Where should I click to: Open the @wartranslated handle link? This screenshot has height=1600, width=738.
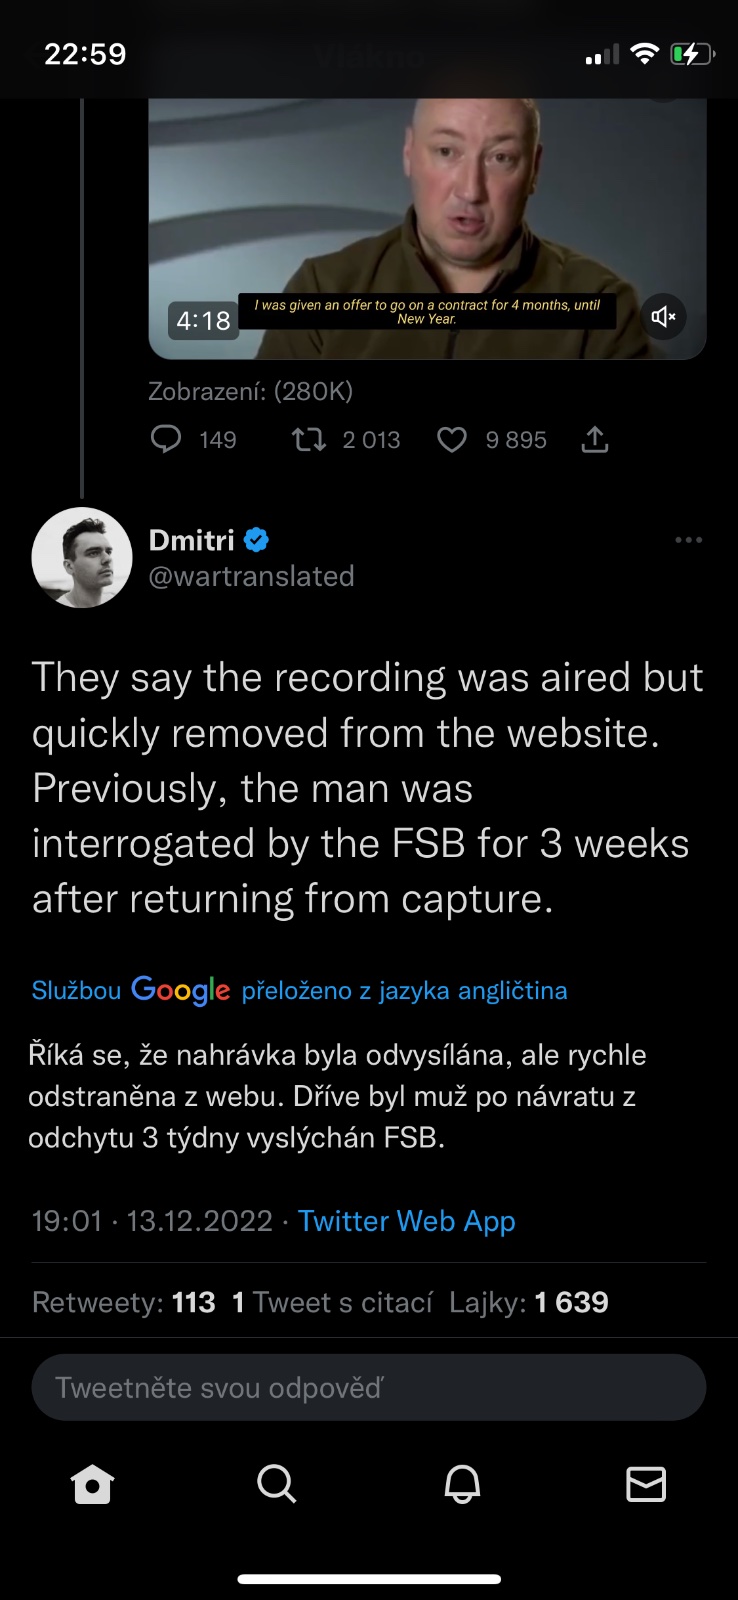[x=251, y=577]
